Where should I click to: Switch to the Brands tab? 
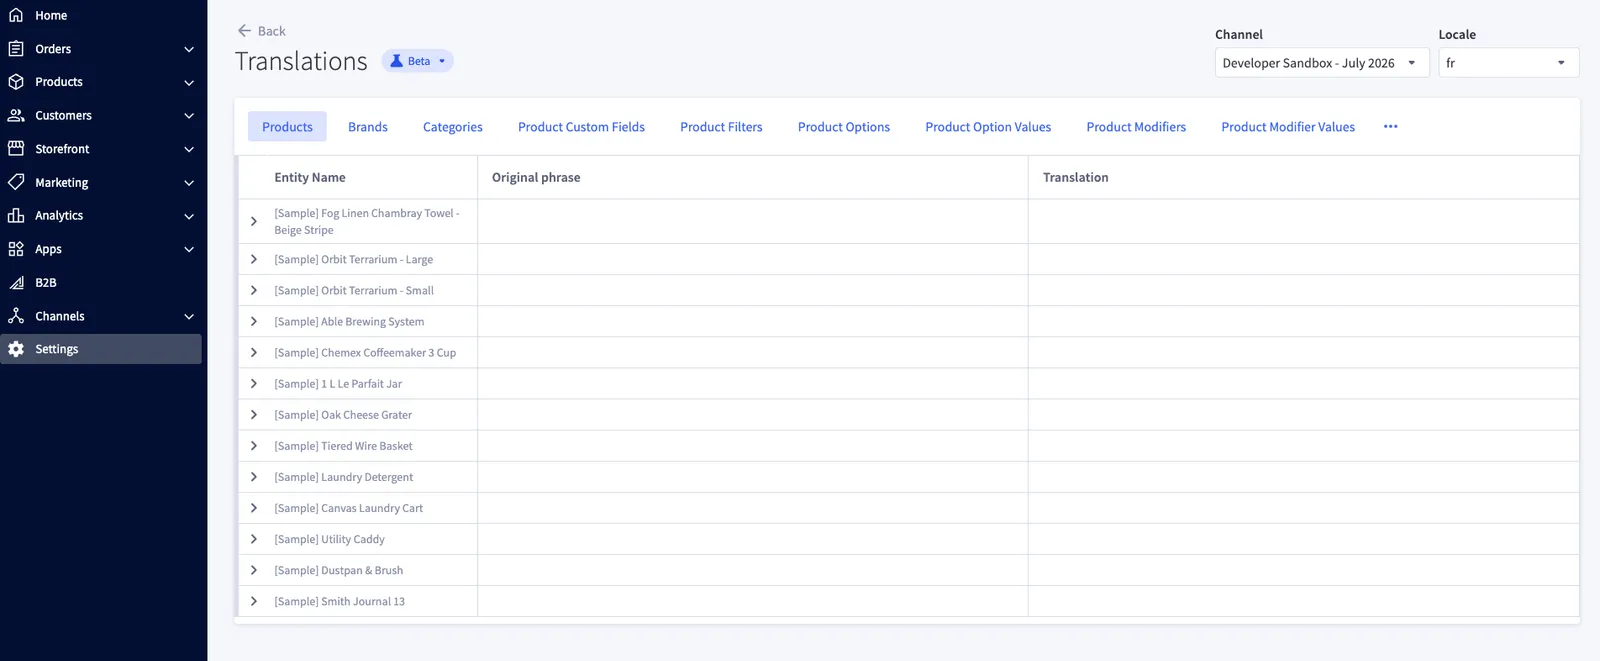368,127
